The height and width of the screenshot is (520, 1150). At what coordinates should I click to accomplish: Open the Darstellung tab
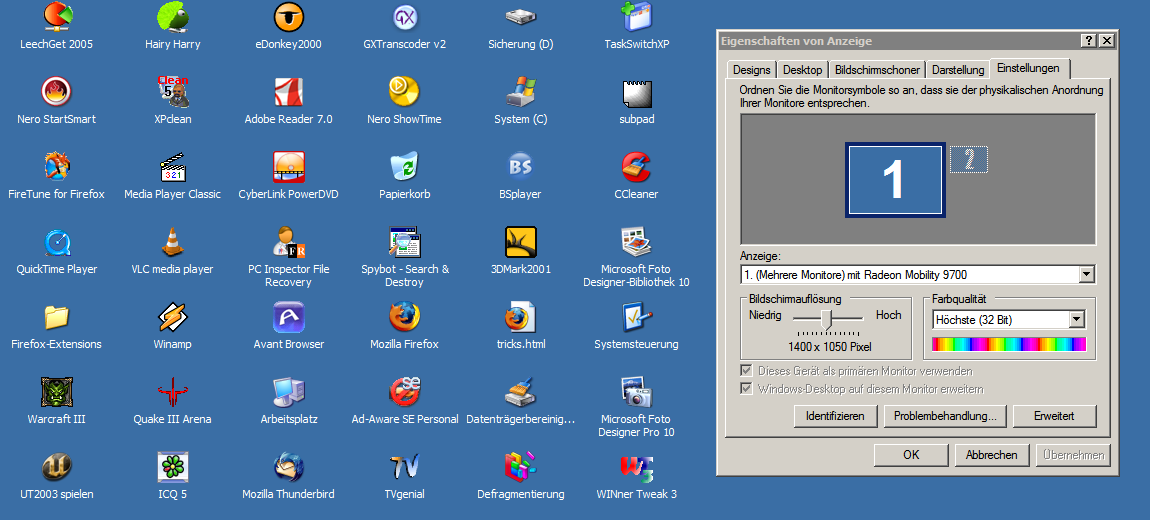tap(958, 70)
